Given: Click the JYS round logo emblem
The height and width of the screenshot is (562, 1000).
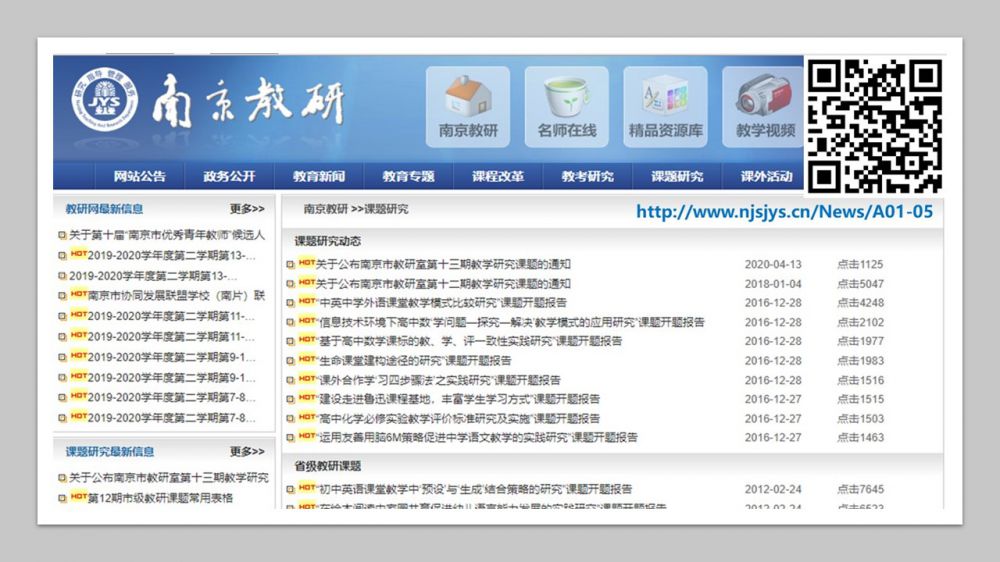Looking at the screenshot, I should (92, 101).
